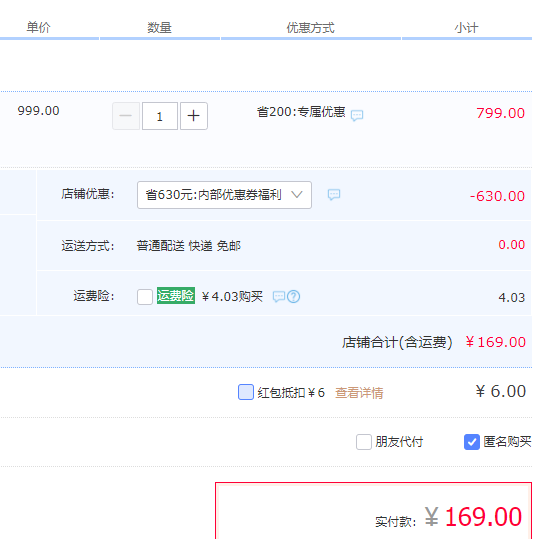Click the 数量 column header
Screen dimensions: 541x539
pos(159,28)
